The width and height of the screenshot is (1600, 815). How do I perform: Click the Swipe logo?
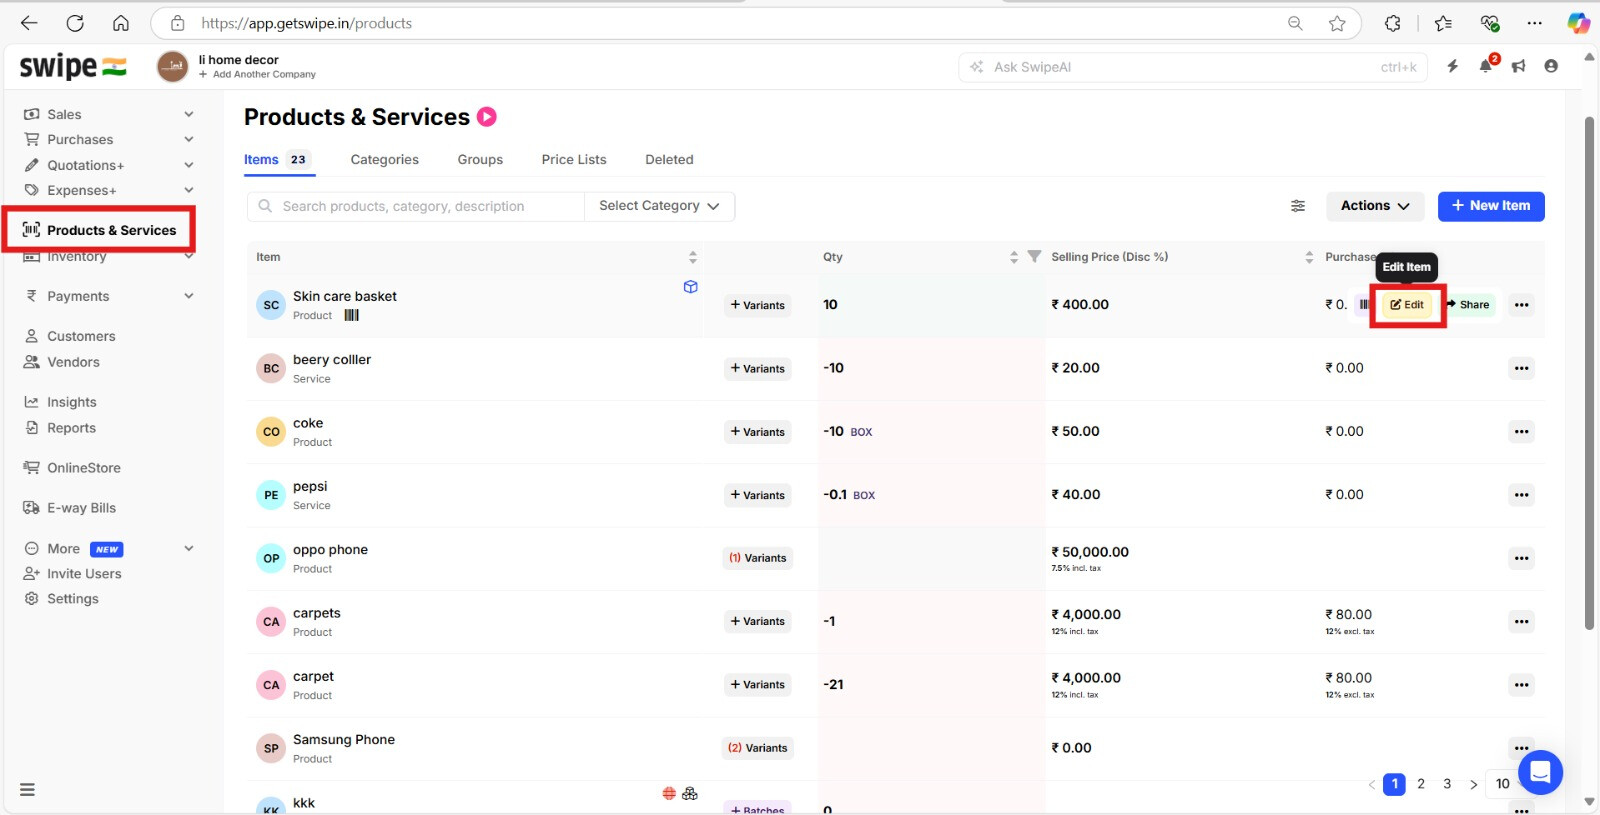73,67
